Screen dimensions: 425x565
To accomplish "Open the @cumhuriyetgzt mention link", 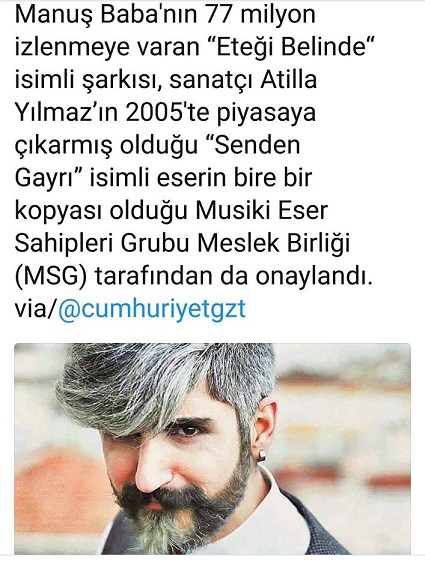I will 152,309.
